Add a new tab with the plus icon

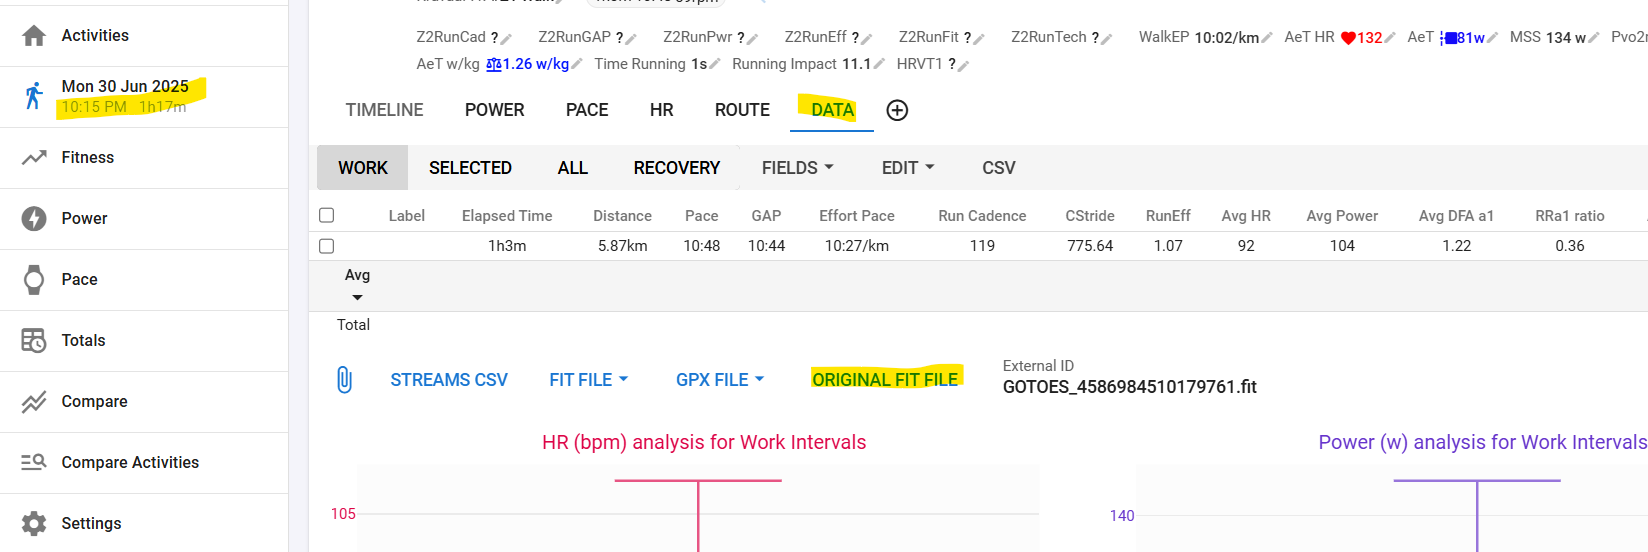tap(897, 110)
